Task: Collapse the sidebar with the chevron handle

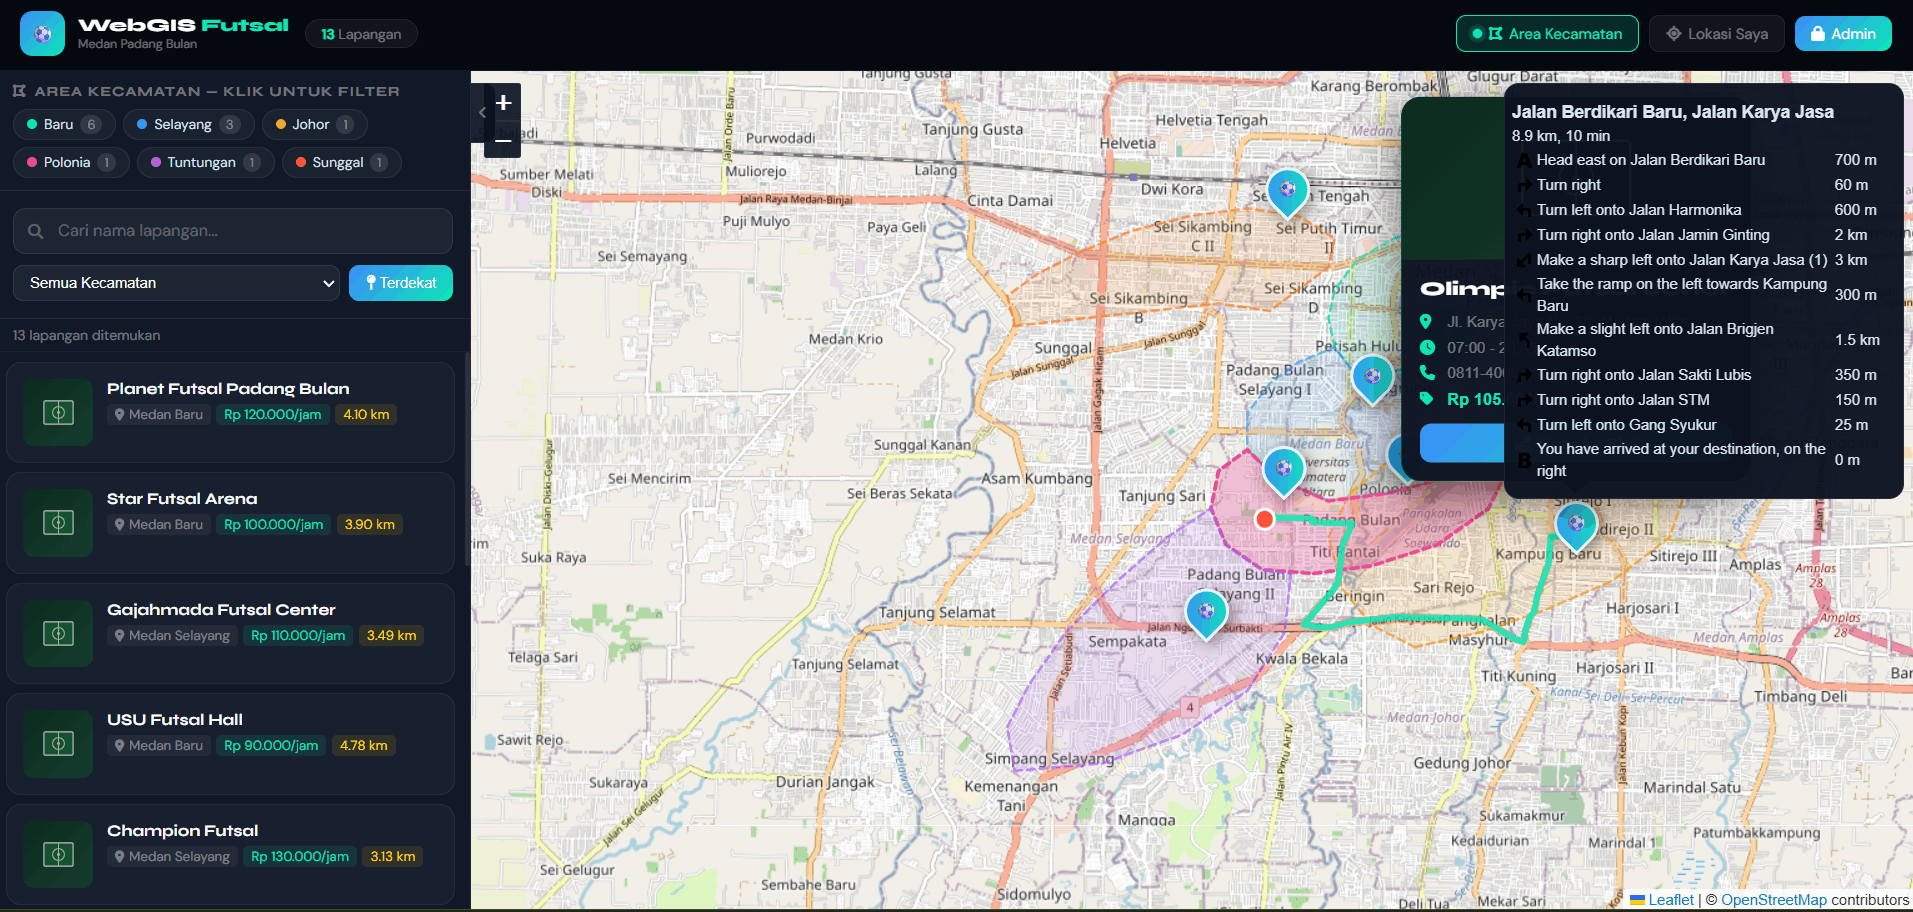Action: (481, 112)
